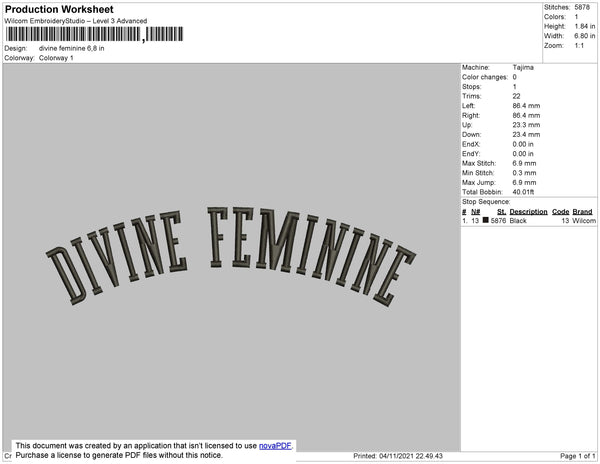Click the Wilcom brand entry
The image size is (600, 464).
point(584,221)
